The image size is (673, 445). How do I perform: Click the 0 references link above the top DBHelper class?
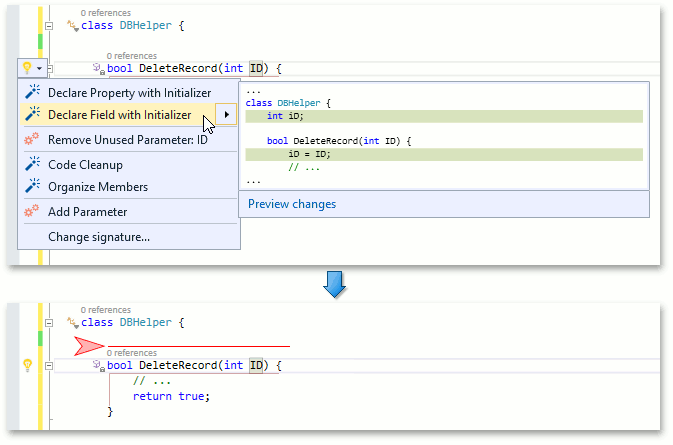coord(105,13)
